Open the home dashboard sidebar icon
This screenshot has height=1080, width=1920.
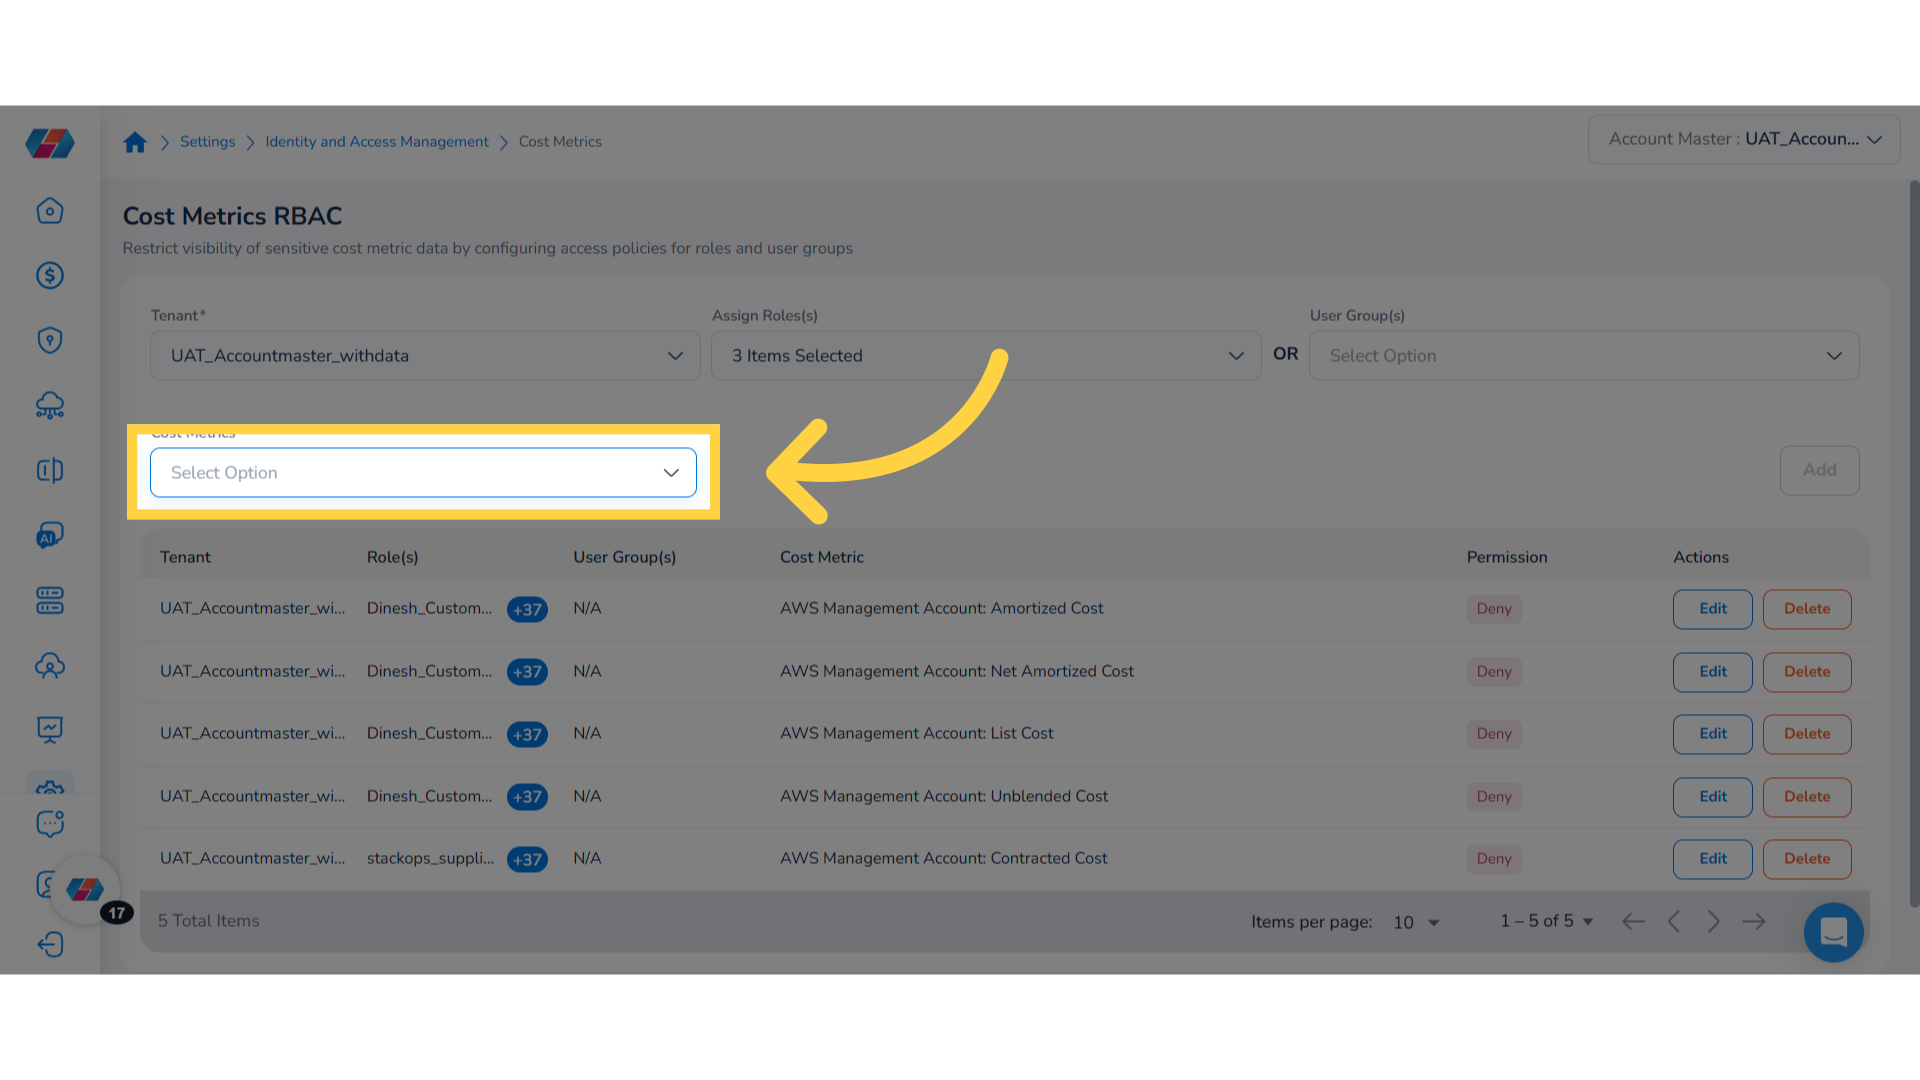(x=50, y=211)
